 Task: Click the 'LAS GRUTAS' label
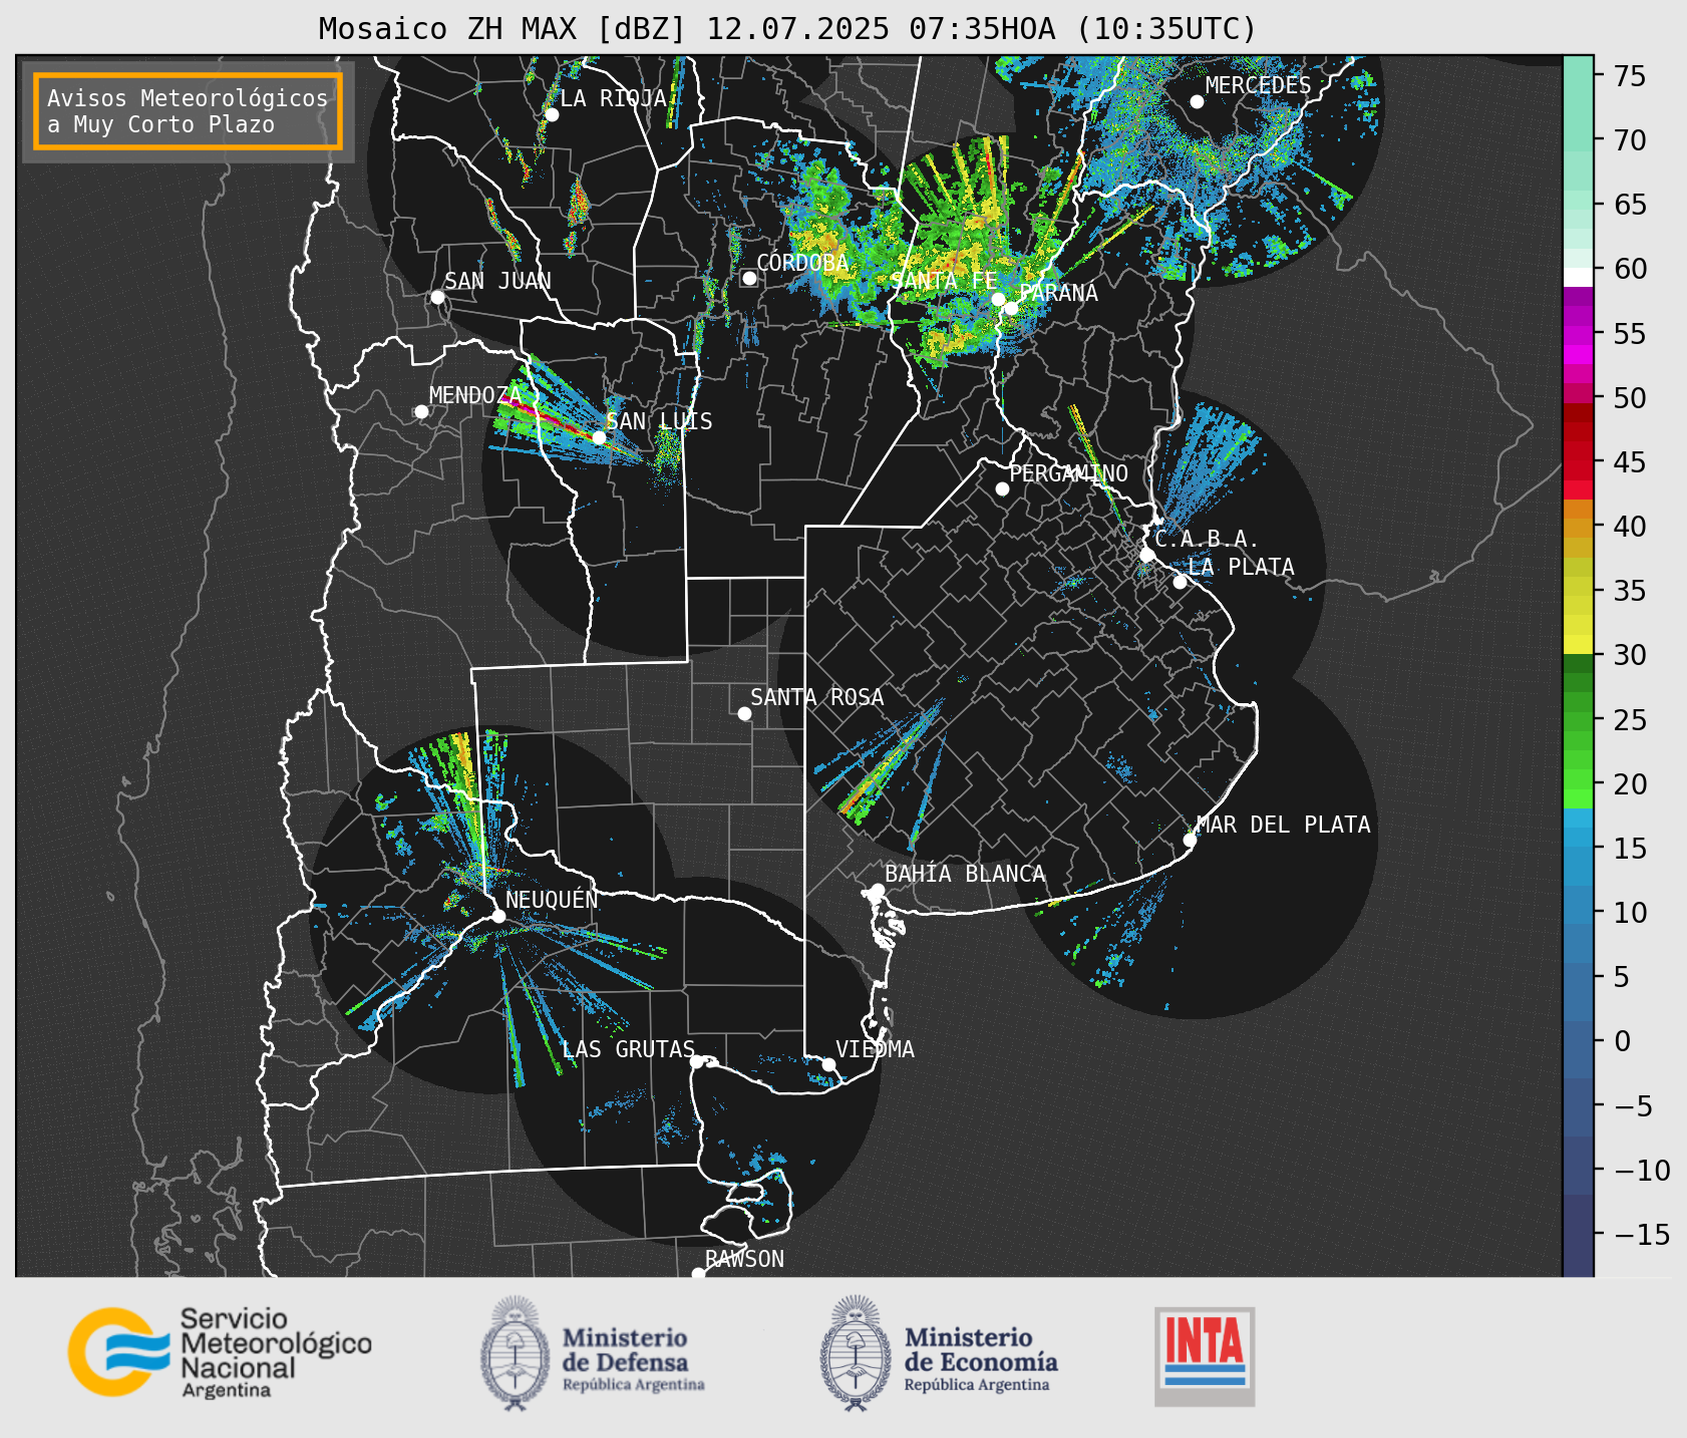coord(628,1049)
